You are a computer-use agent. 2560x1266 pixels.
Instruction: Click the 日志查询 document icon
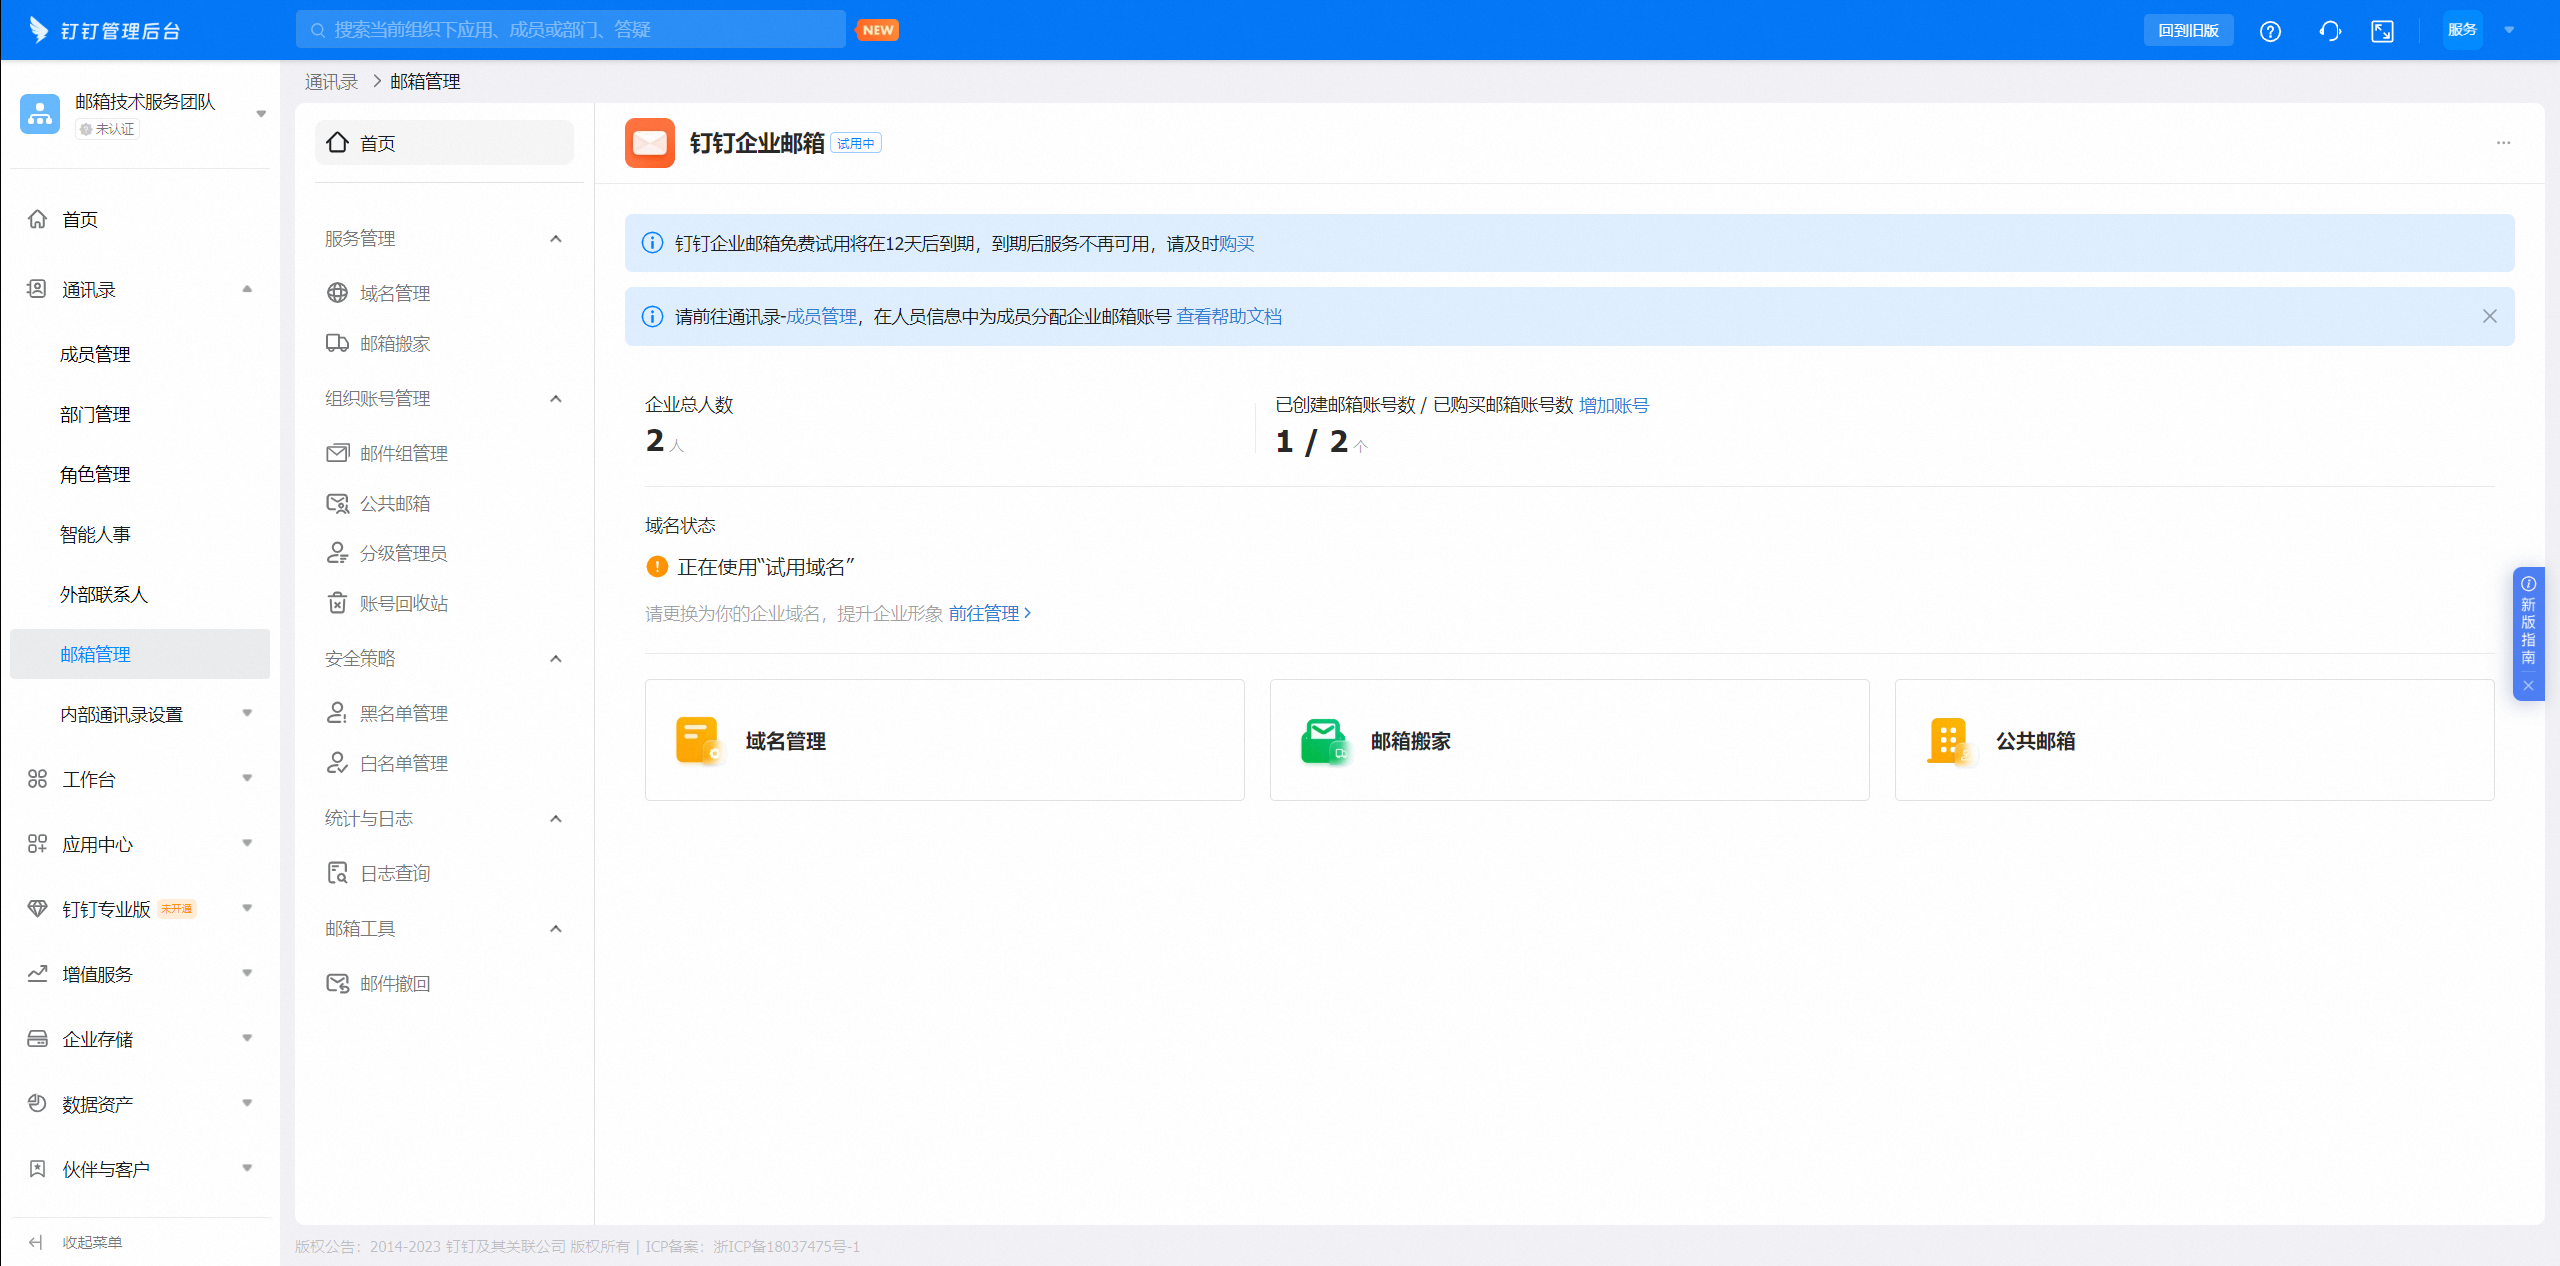(x=337, y=873)
